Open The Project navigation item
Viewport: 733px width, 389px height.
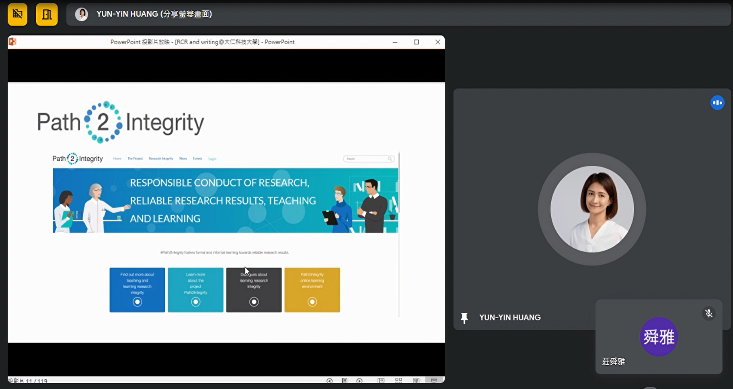coord(135,158)
